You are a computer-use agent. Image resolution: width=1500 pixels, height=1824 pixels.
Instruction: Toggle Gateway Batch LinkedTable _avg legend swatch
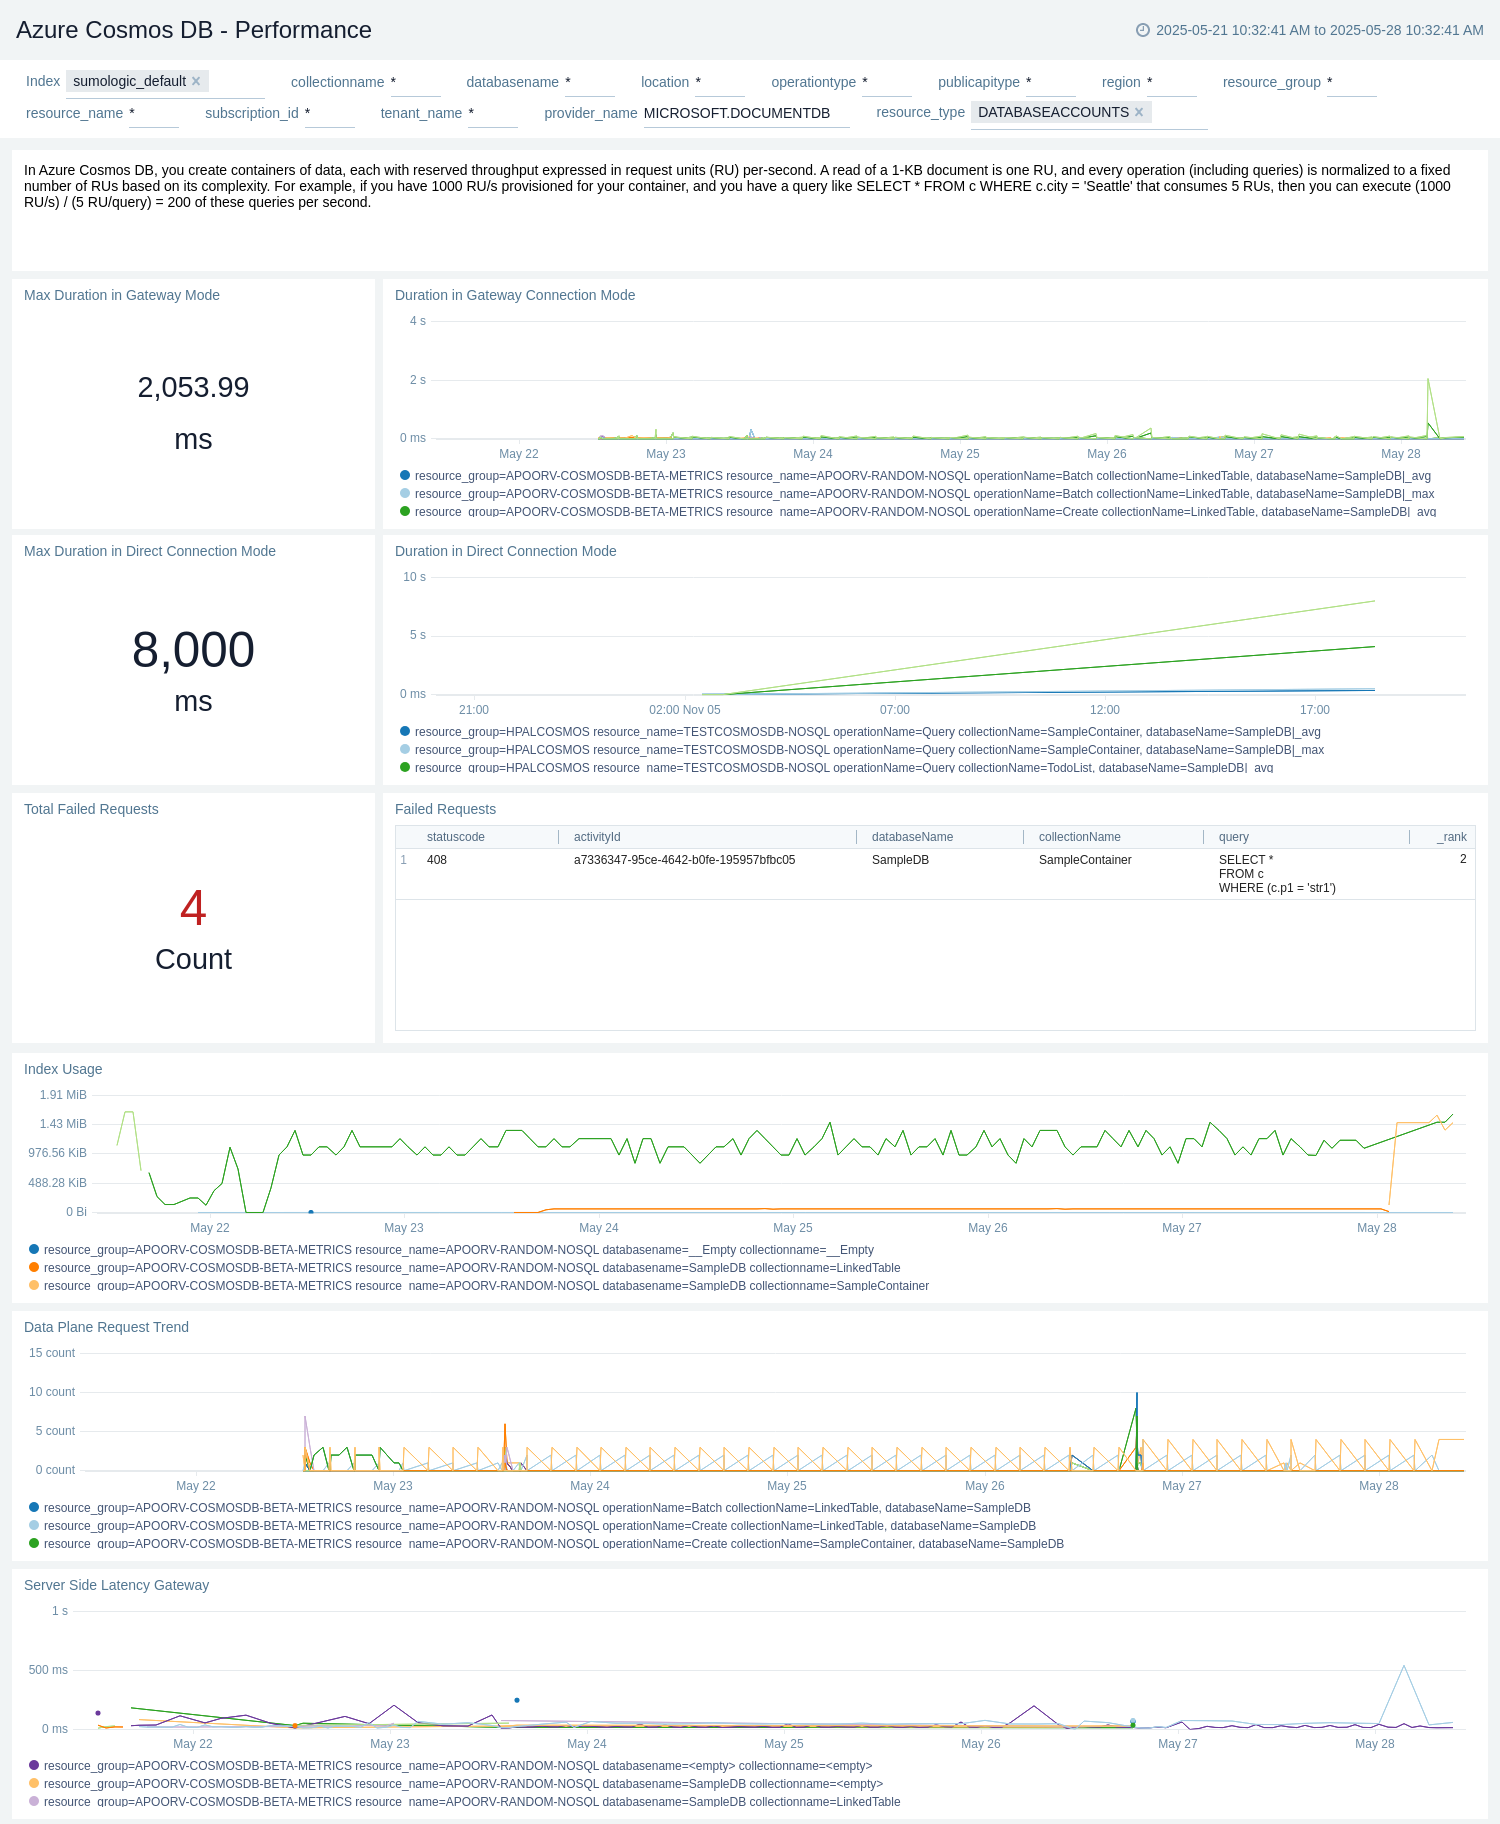(x=405, y=476)
